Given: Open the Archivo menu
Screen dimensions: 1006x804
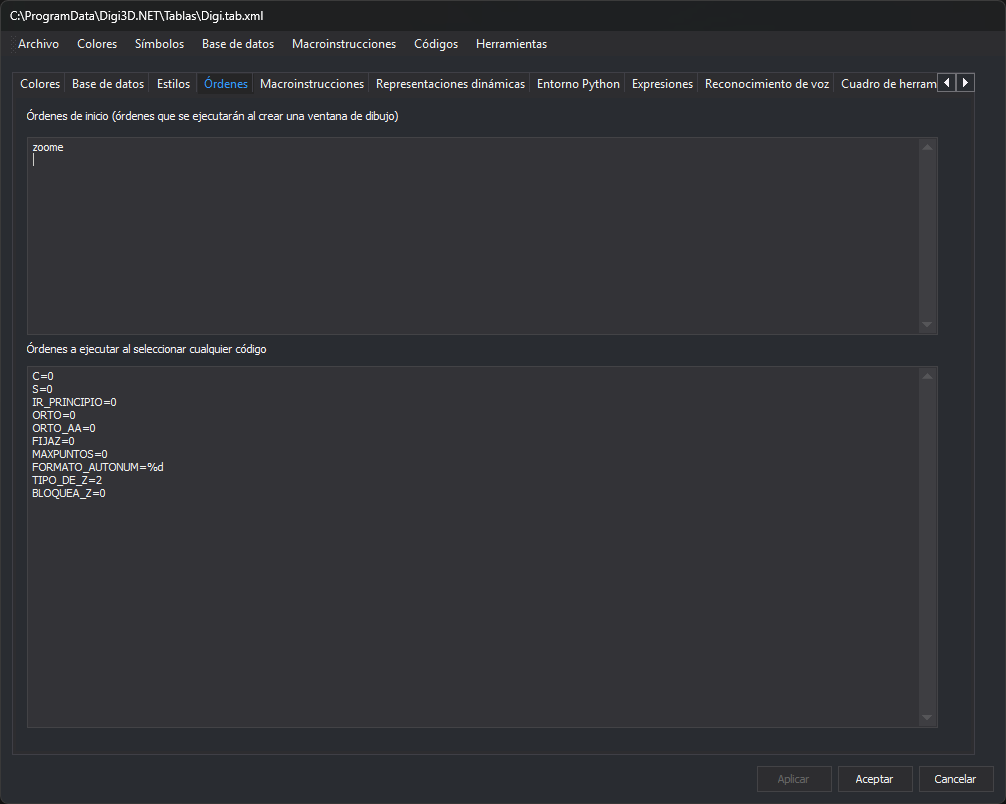Looking at the screenshot, I should (38, 44).
